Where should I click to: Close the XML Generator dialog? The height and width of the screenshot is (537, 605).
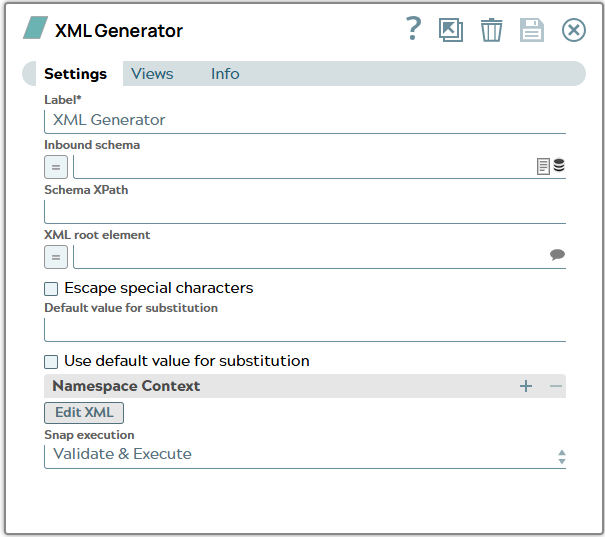[x=573, y=30]
